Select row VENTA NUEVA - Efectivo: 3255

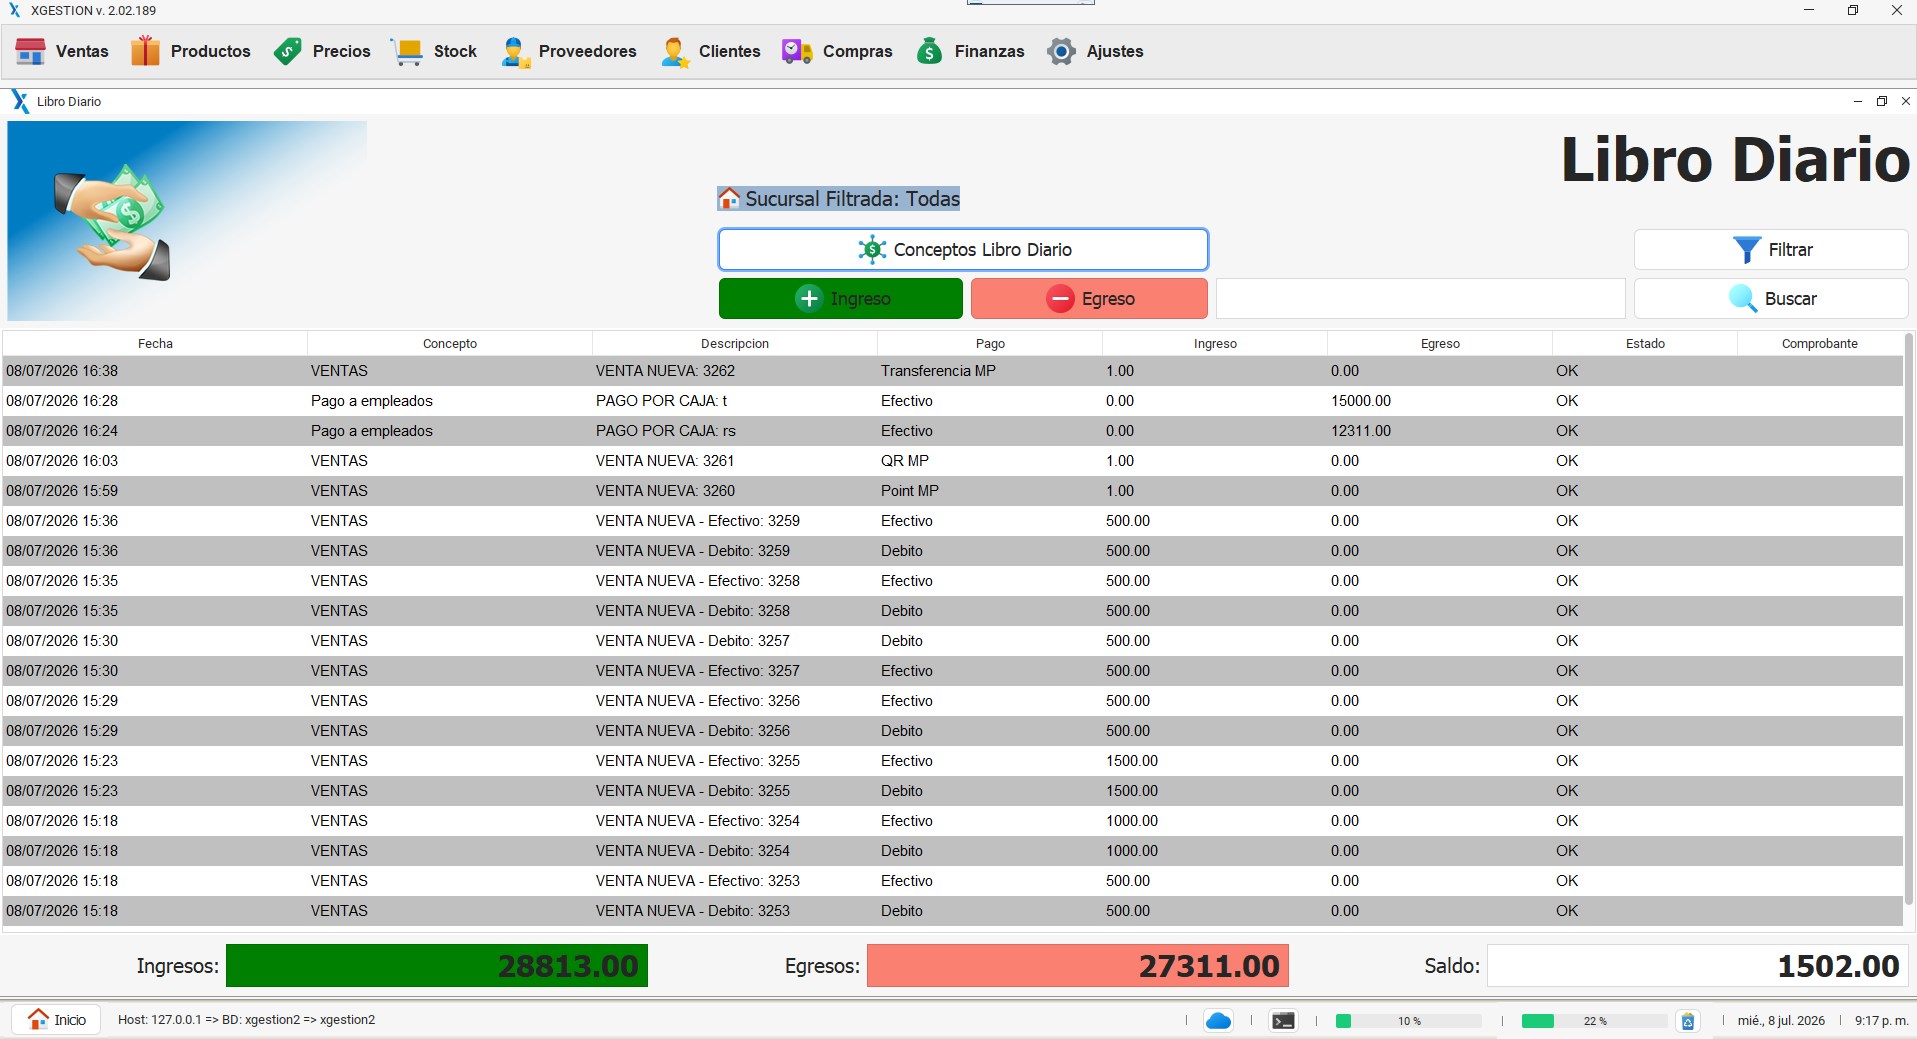(x=952, y=761)
